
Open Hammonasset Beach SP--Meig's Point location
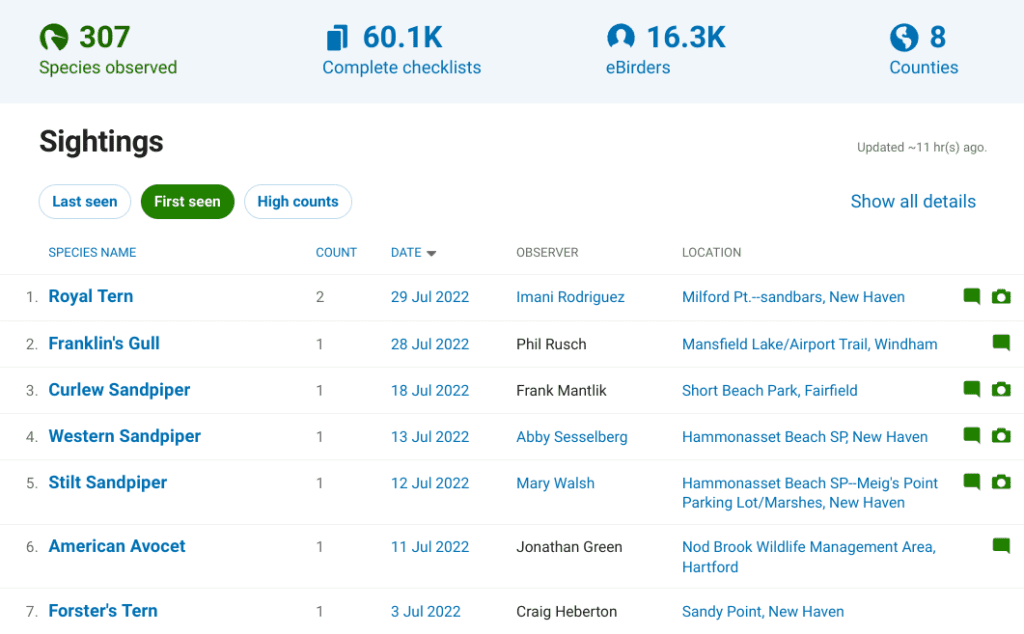click(810, 493)
